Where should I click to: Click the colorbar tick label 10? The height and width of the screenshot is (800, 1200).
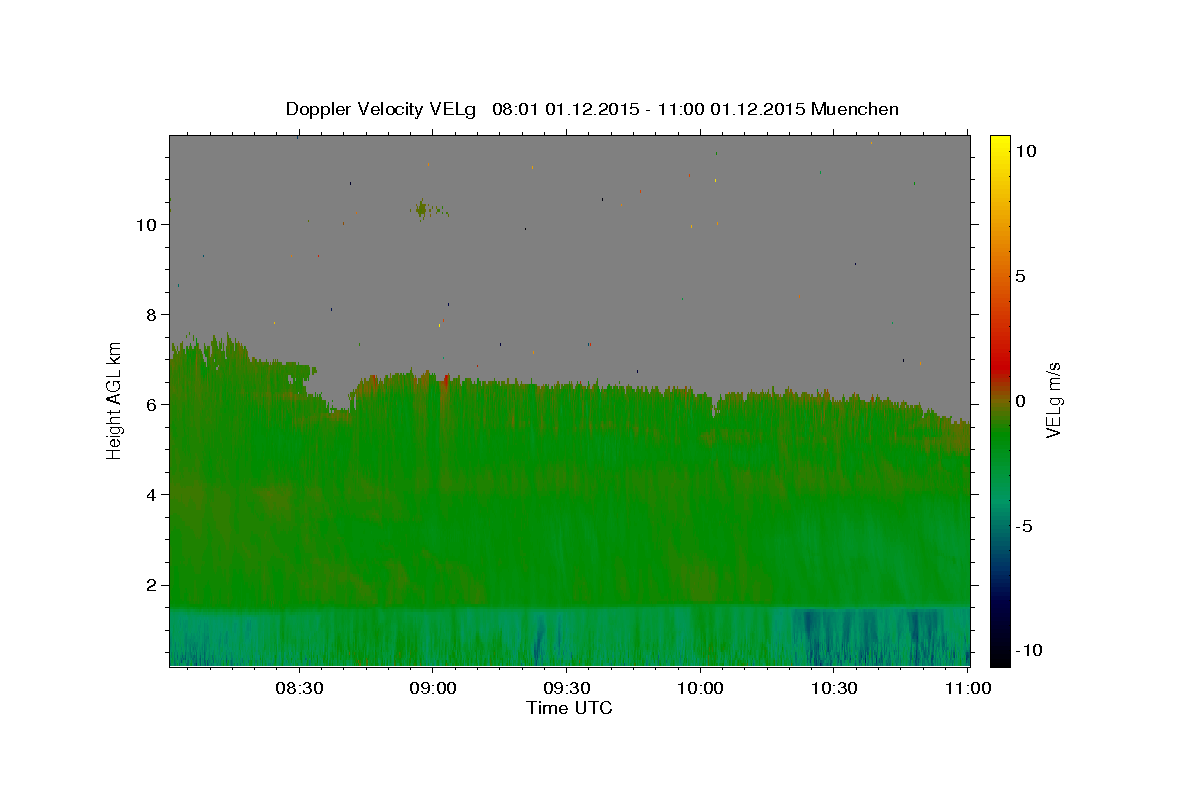coord(1026,151)
